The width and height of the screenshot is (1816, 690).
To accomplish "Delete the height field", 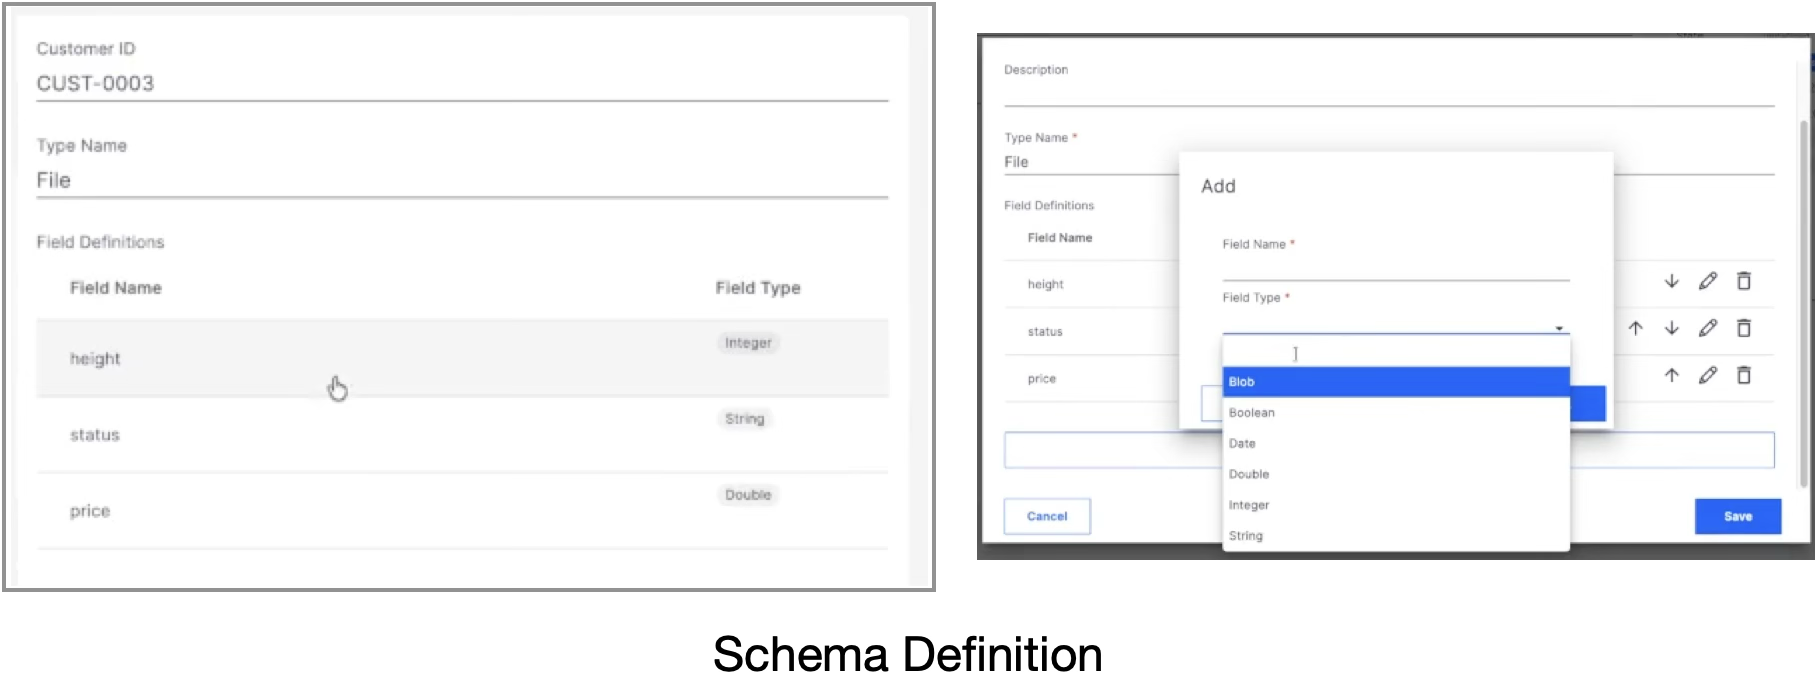I will pyautogui.click(x=1744, y=281).
